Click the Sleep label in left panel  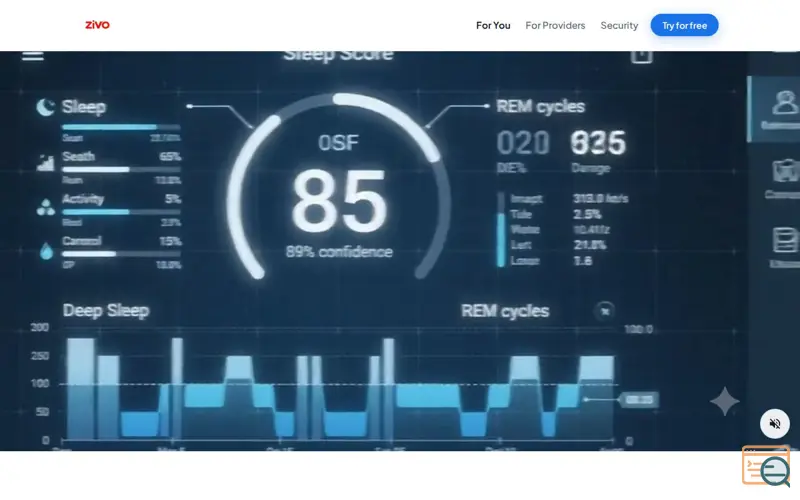coord(84,107)
